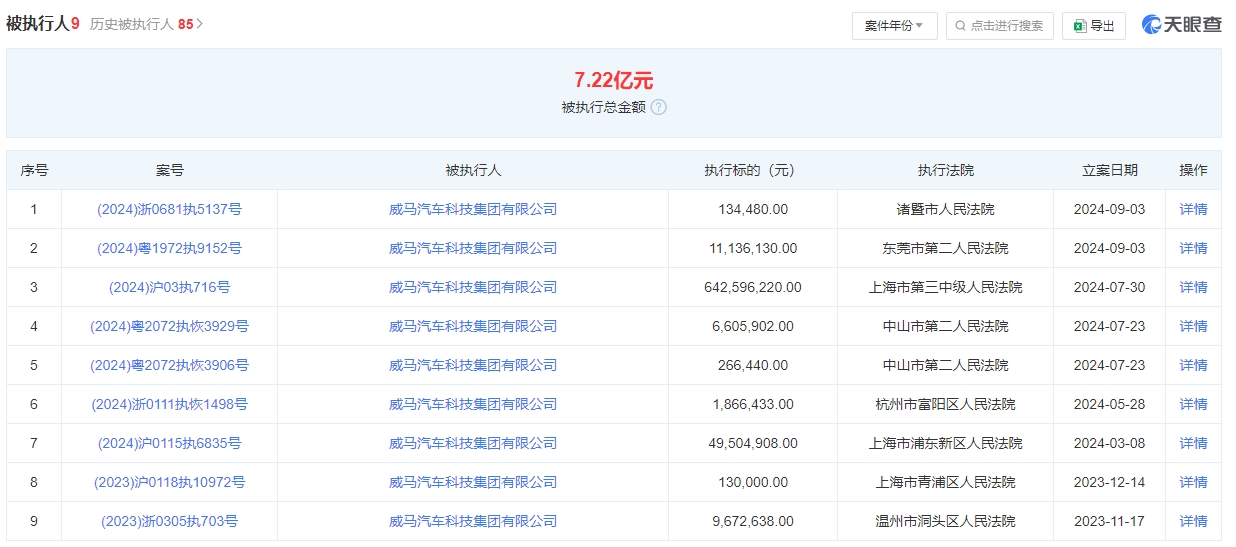The height and width of the screenshot is (547, 1236).
Task: Click the 执行标的（元） column header
Action: coord(753,170)
